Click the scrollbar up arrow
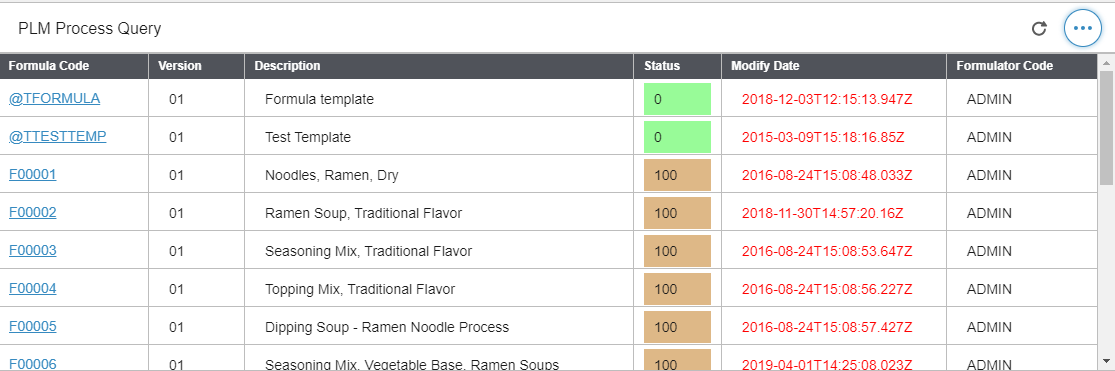This screenshot has height=371, width=1115. pos(1107,61)
